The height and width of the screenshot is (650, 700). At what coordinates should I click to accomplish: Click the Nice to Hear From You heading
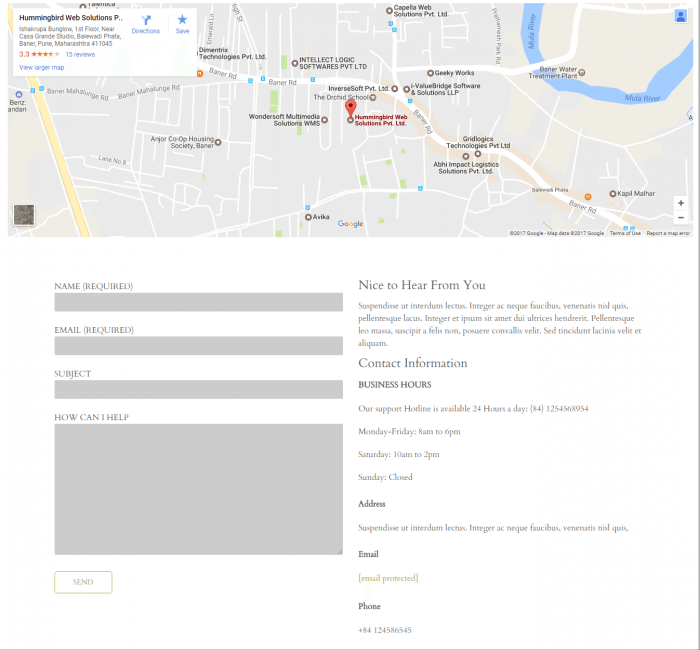pos(422,285)
